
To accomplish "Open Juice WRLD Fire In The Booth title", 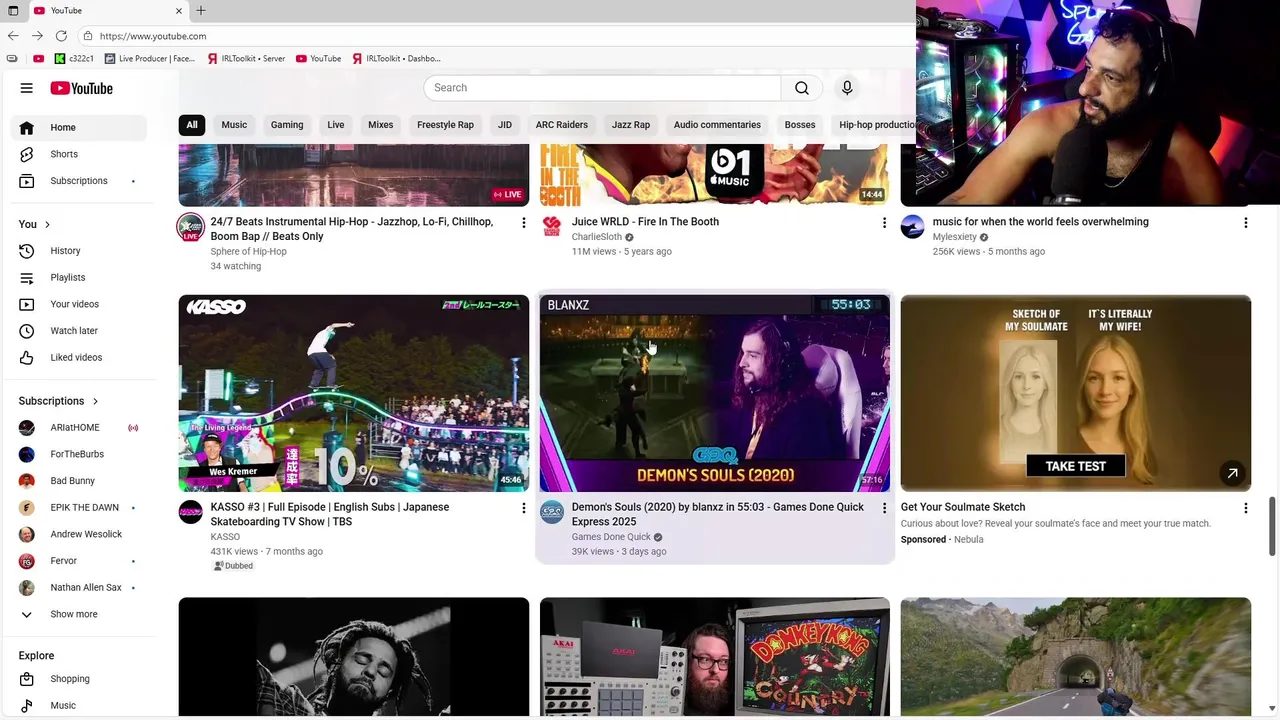I will coord(645,222).
